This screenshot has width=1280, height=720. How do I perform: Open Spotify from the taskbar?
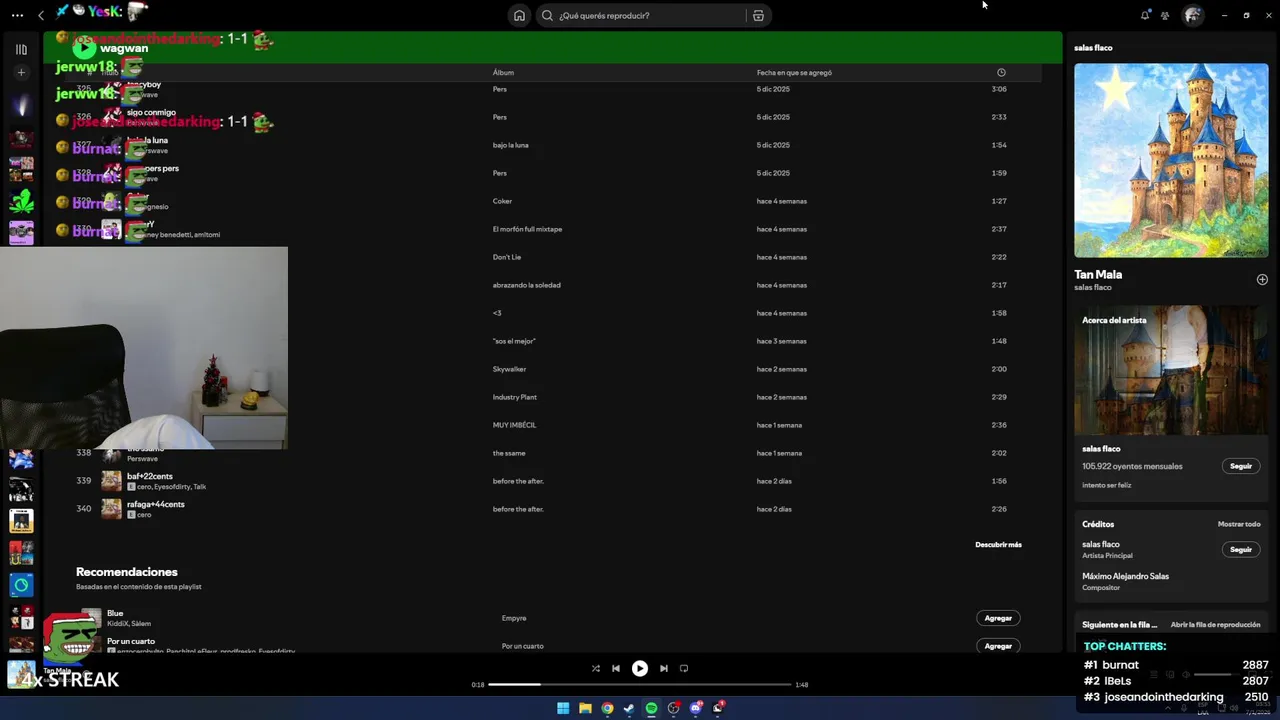click(651, 708)
